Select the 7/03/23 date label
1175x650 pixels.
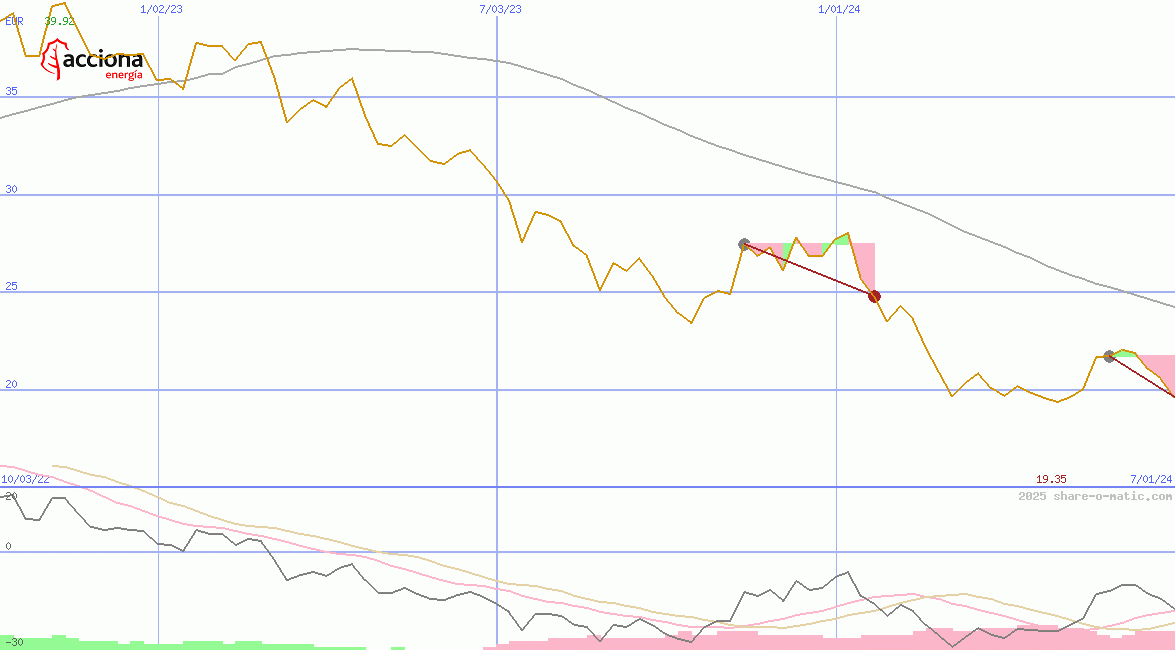(500, 9)
